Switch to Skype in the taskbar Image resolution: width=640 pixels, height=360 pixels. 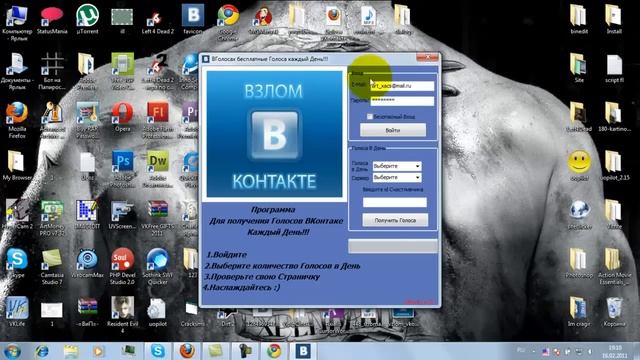[158, 351]
